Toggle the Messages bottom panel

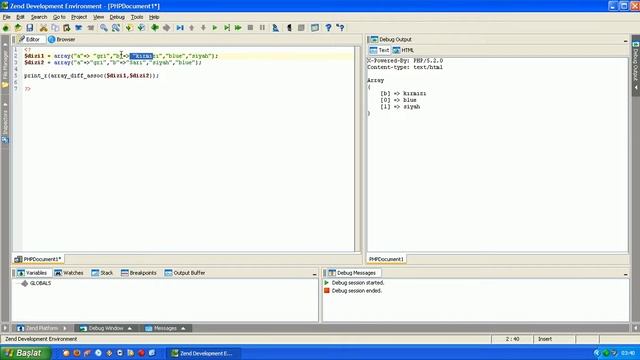coord(165,328)
